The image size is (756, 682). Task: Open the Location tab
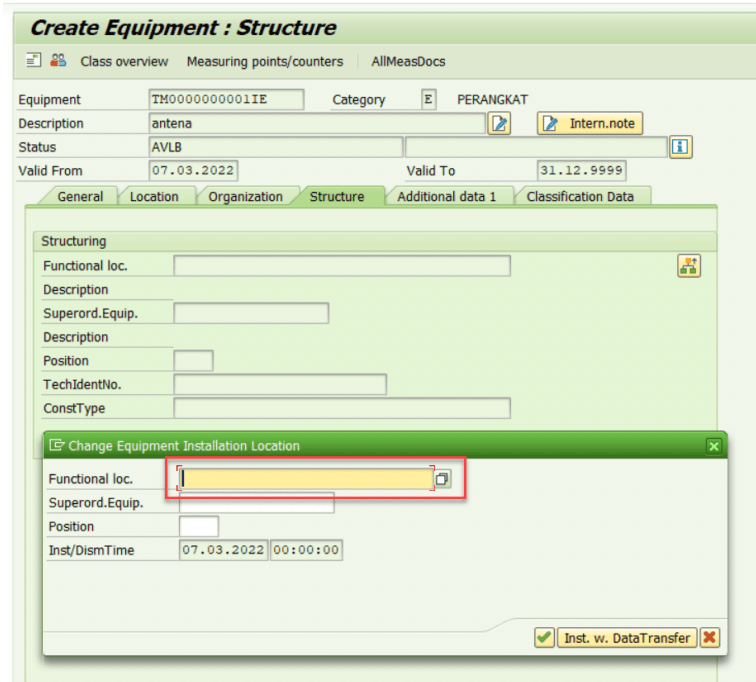point(154,197)
